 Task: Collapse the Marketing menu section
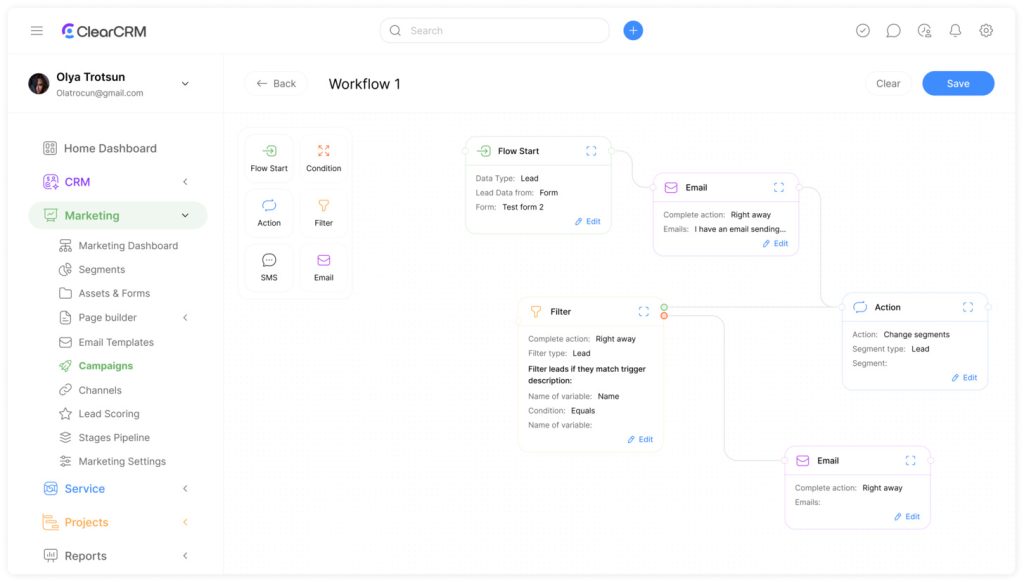pos(185,216)
